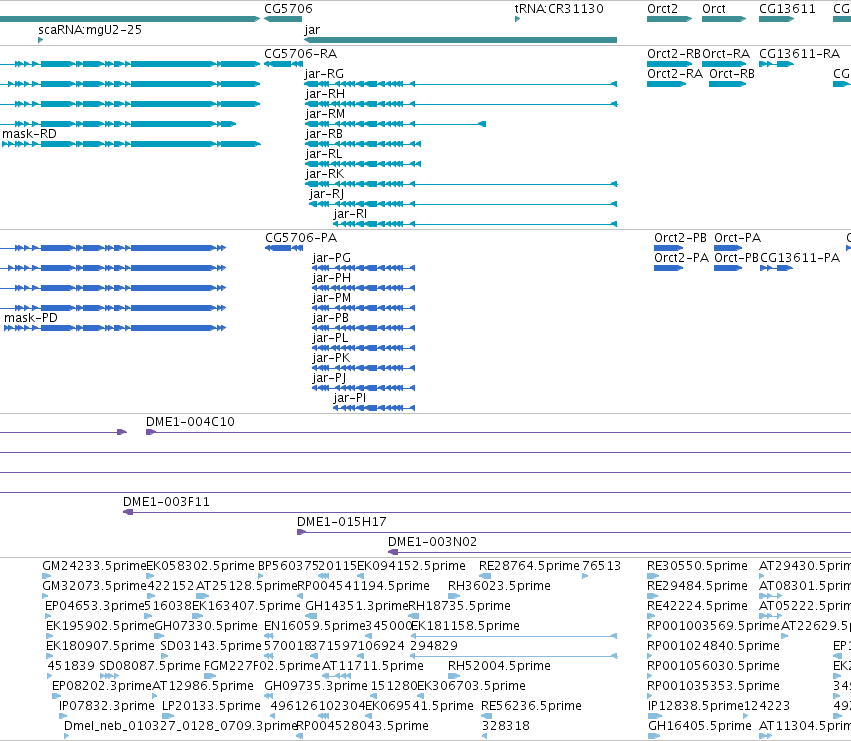851x741 pixels.
Task: Click the RE29484.5prime EST label
Action: (697, 586)
